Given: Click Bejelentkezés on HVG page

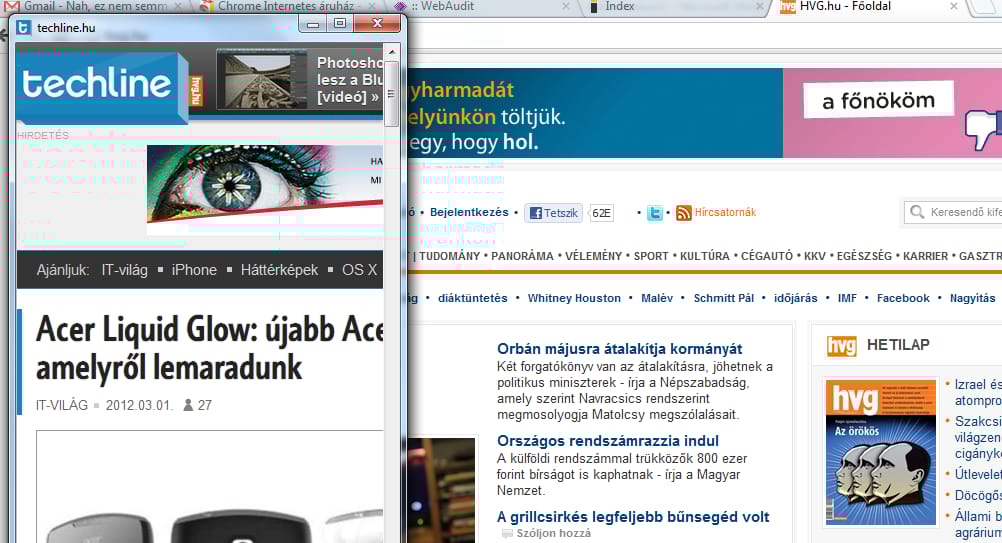Looking at the screenshot, I should (x=469, y=212).
